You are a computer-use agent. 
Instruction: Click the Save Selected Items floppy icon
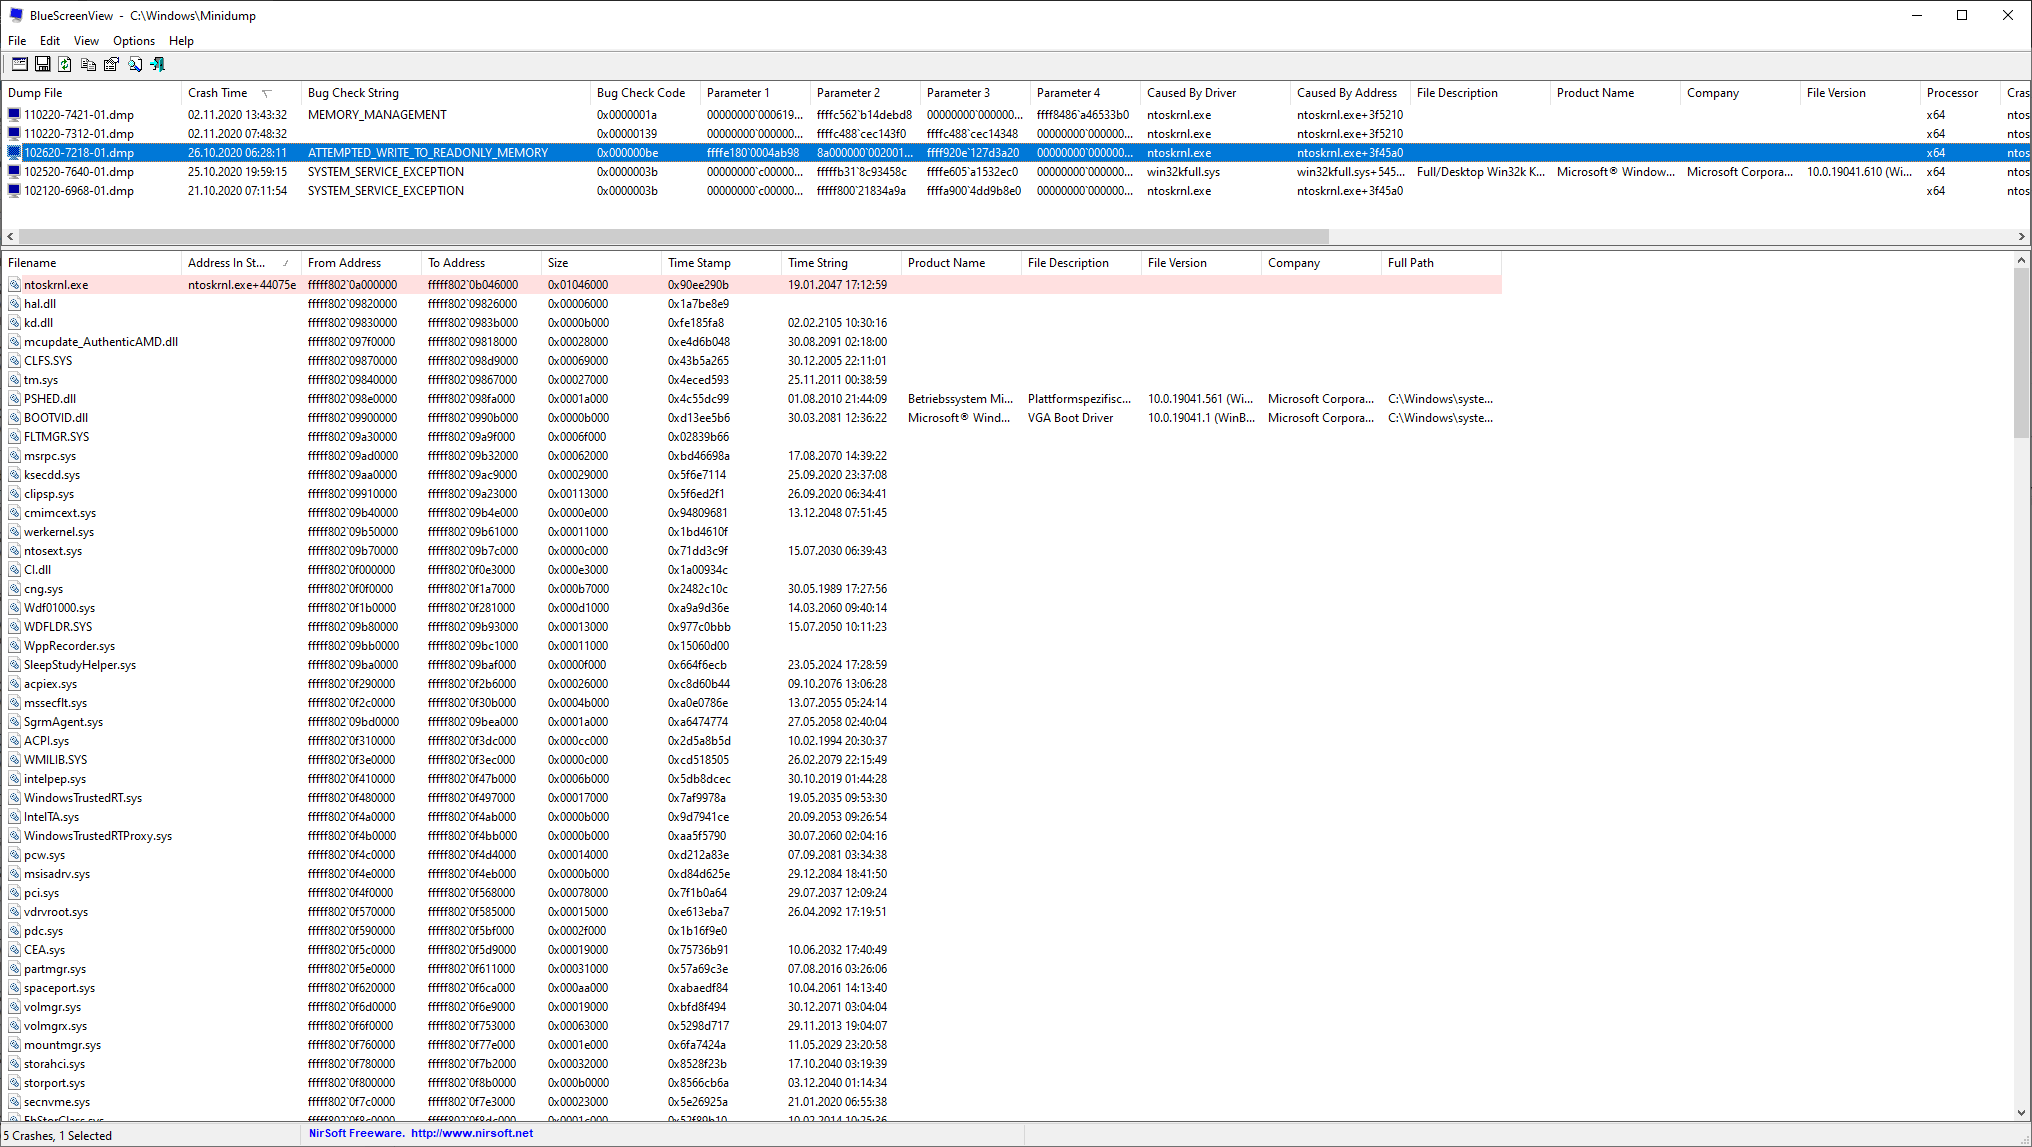(x=42, y=65)
